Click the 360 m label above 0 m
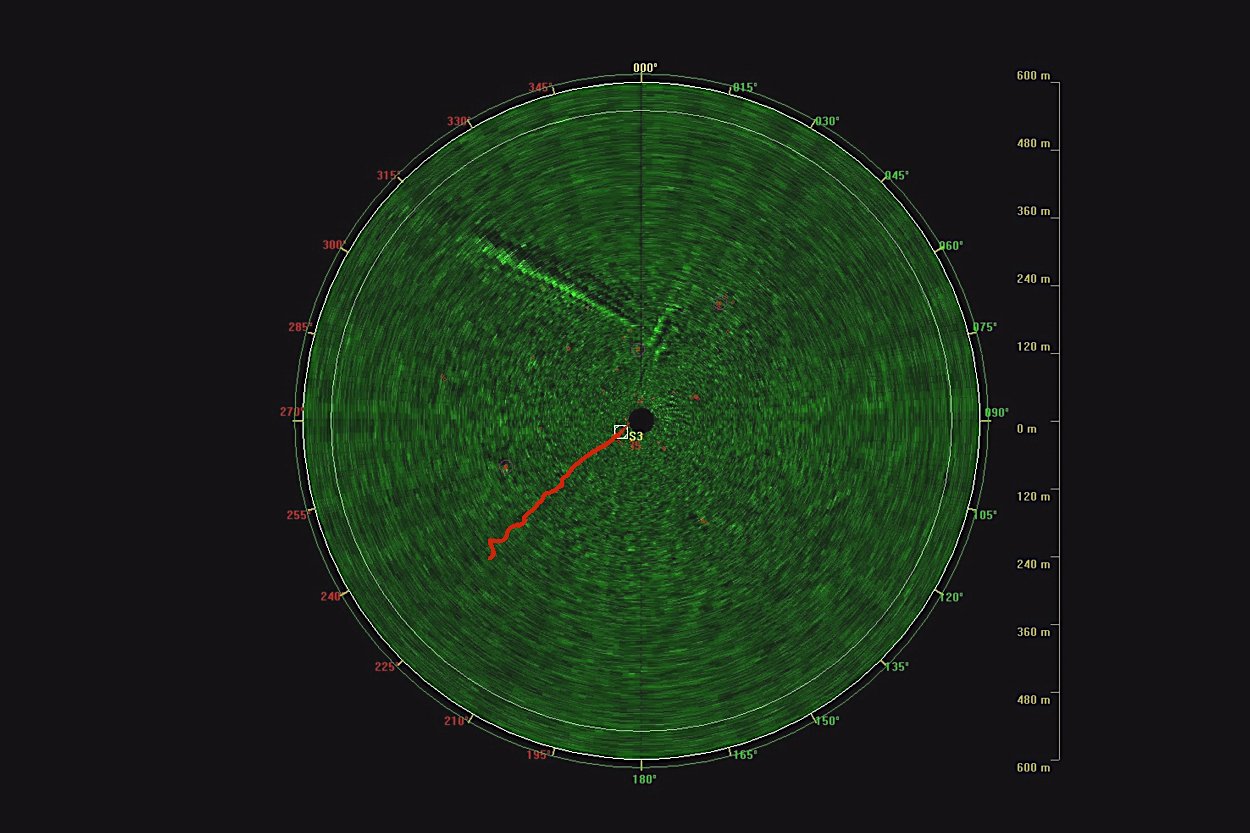The height and width of the screenshot is (833, 1250). 1033,211
